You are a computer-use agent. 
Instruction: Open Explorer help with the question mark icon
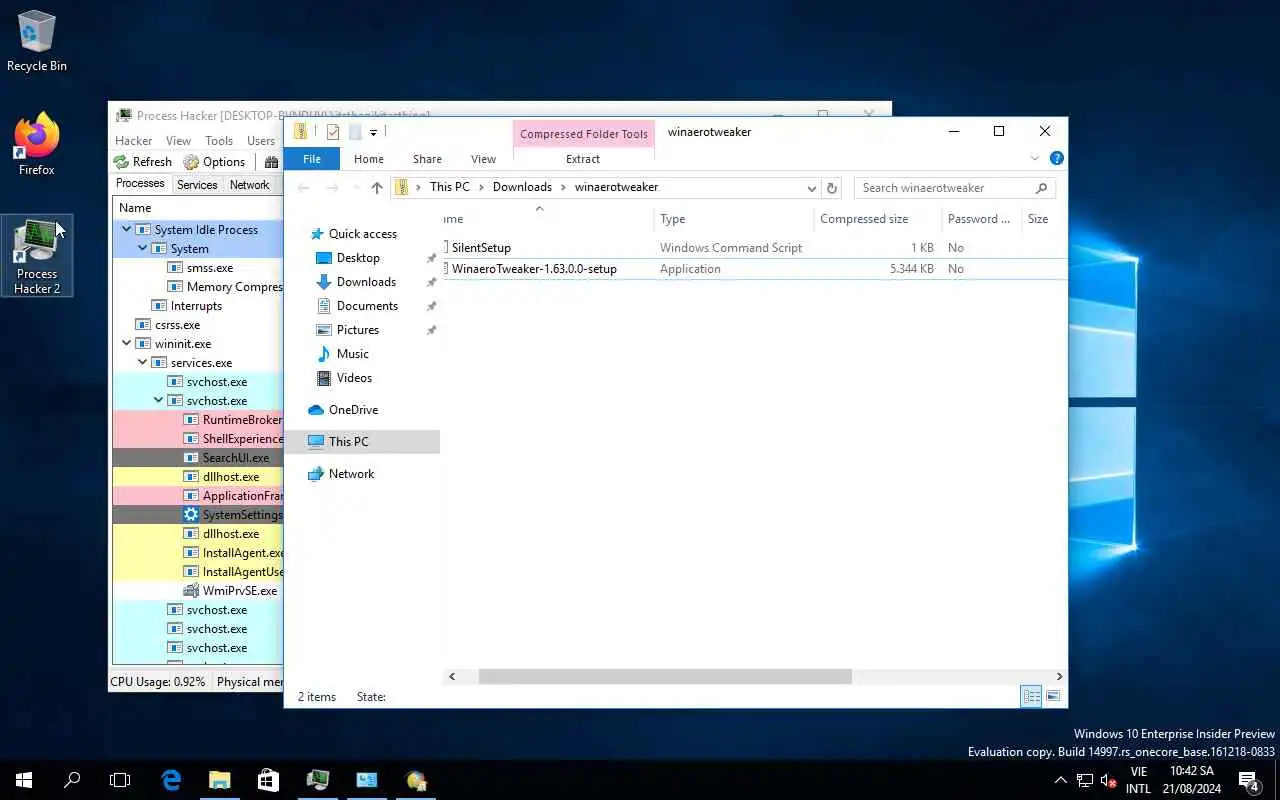pos(1057,158)
